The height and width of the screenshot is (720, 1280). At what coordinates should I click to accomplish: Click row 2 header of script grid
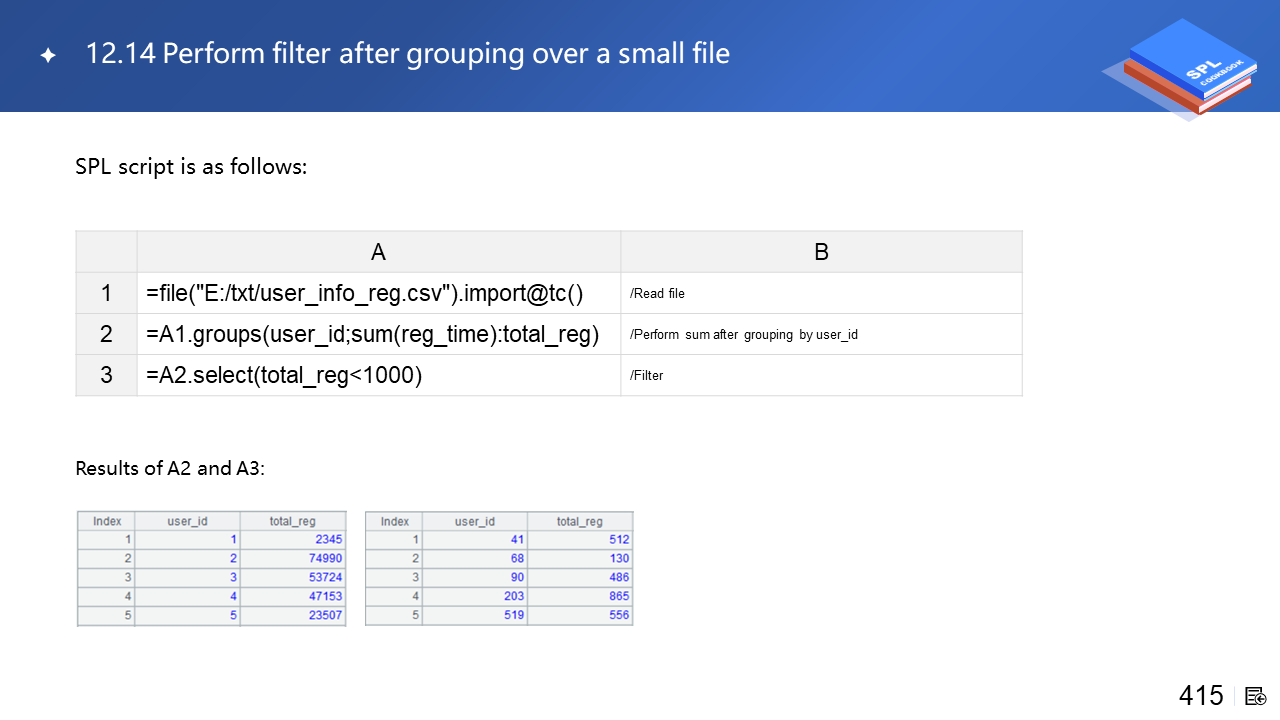(106, 335)
